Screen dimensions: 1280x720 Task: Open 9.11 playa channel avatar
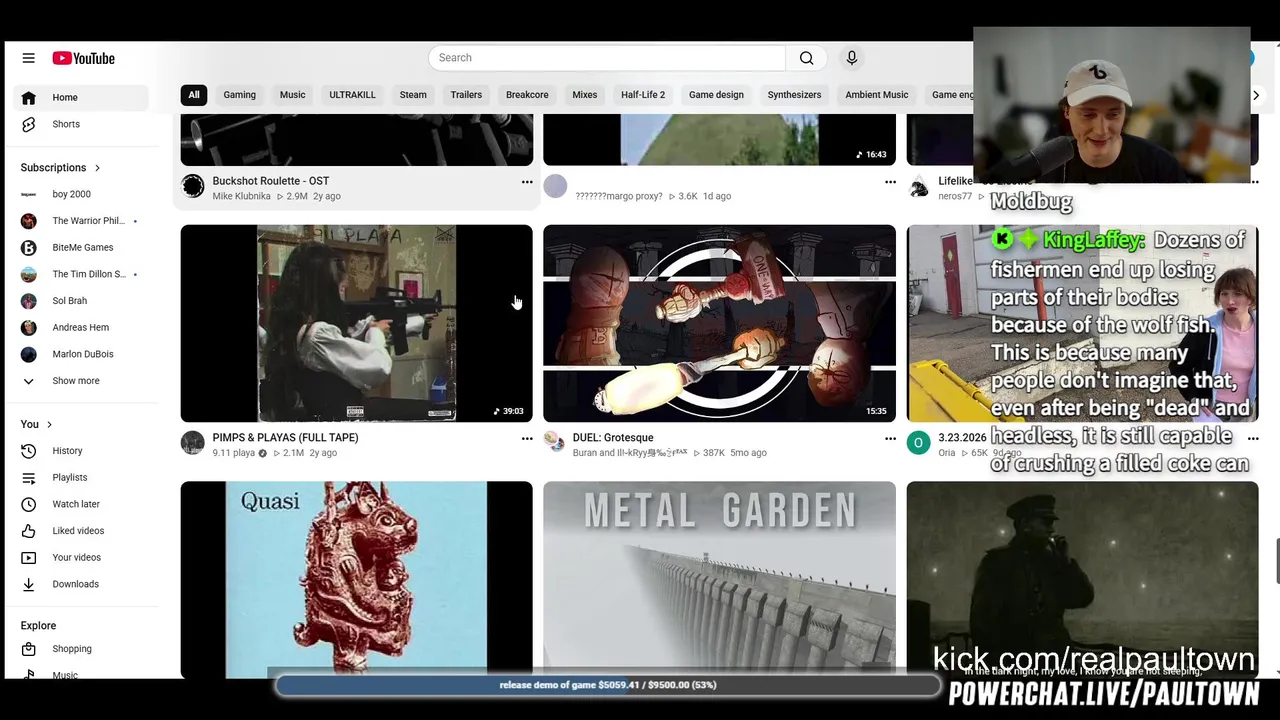193,442
